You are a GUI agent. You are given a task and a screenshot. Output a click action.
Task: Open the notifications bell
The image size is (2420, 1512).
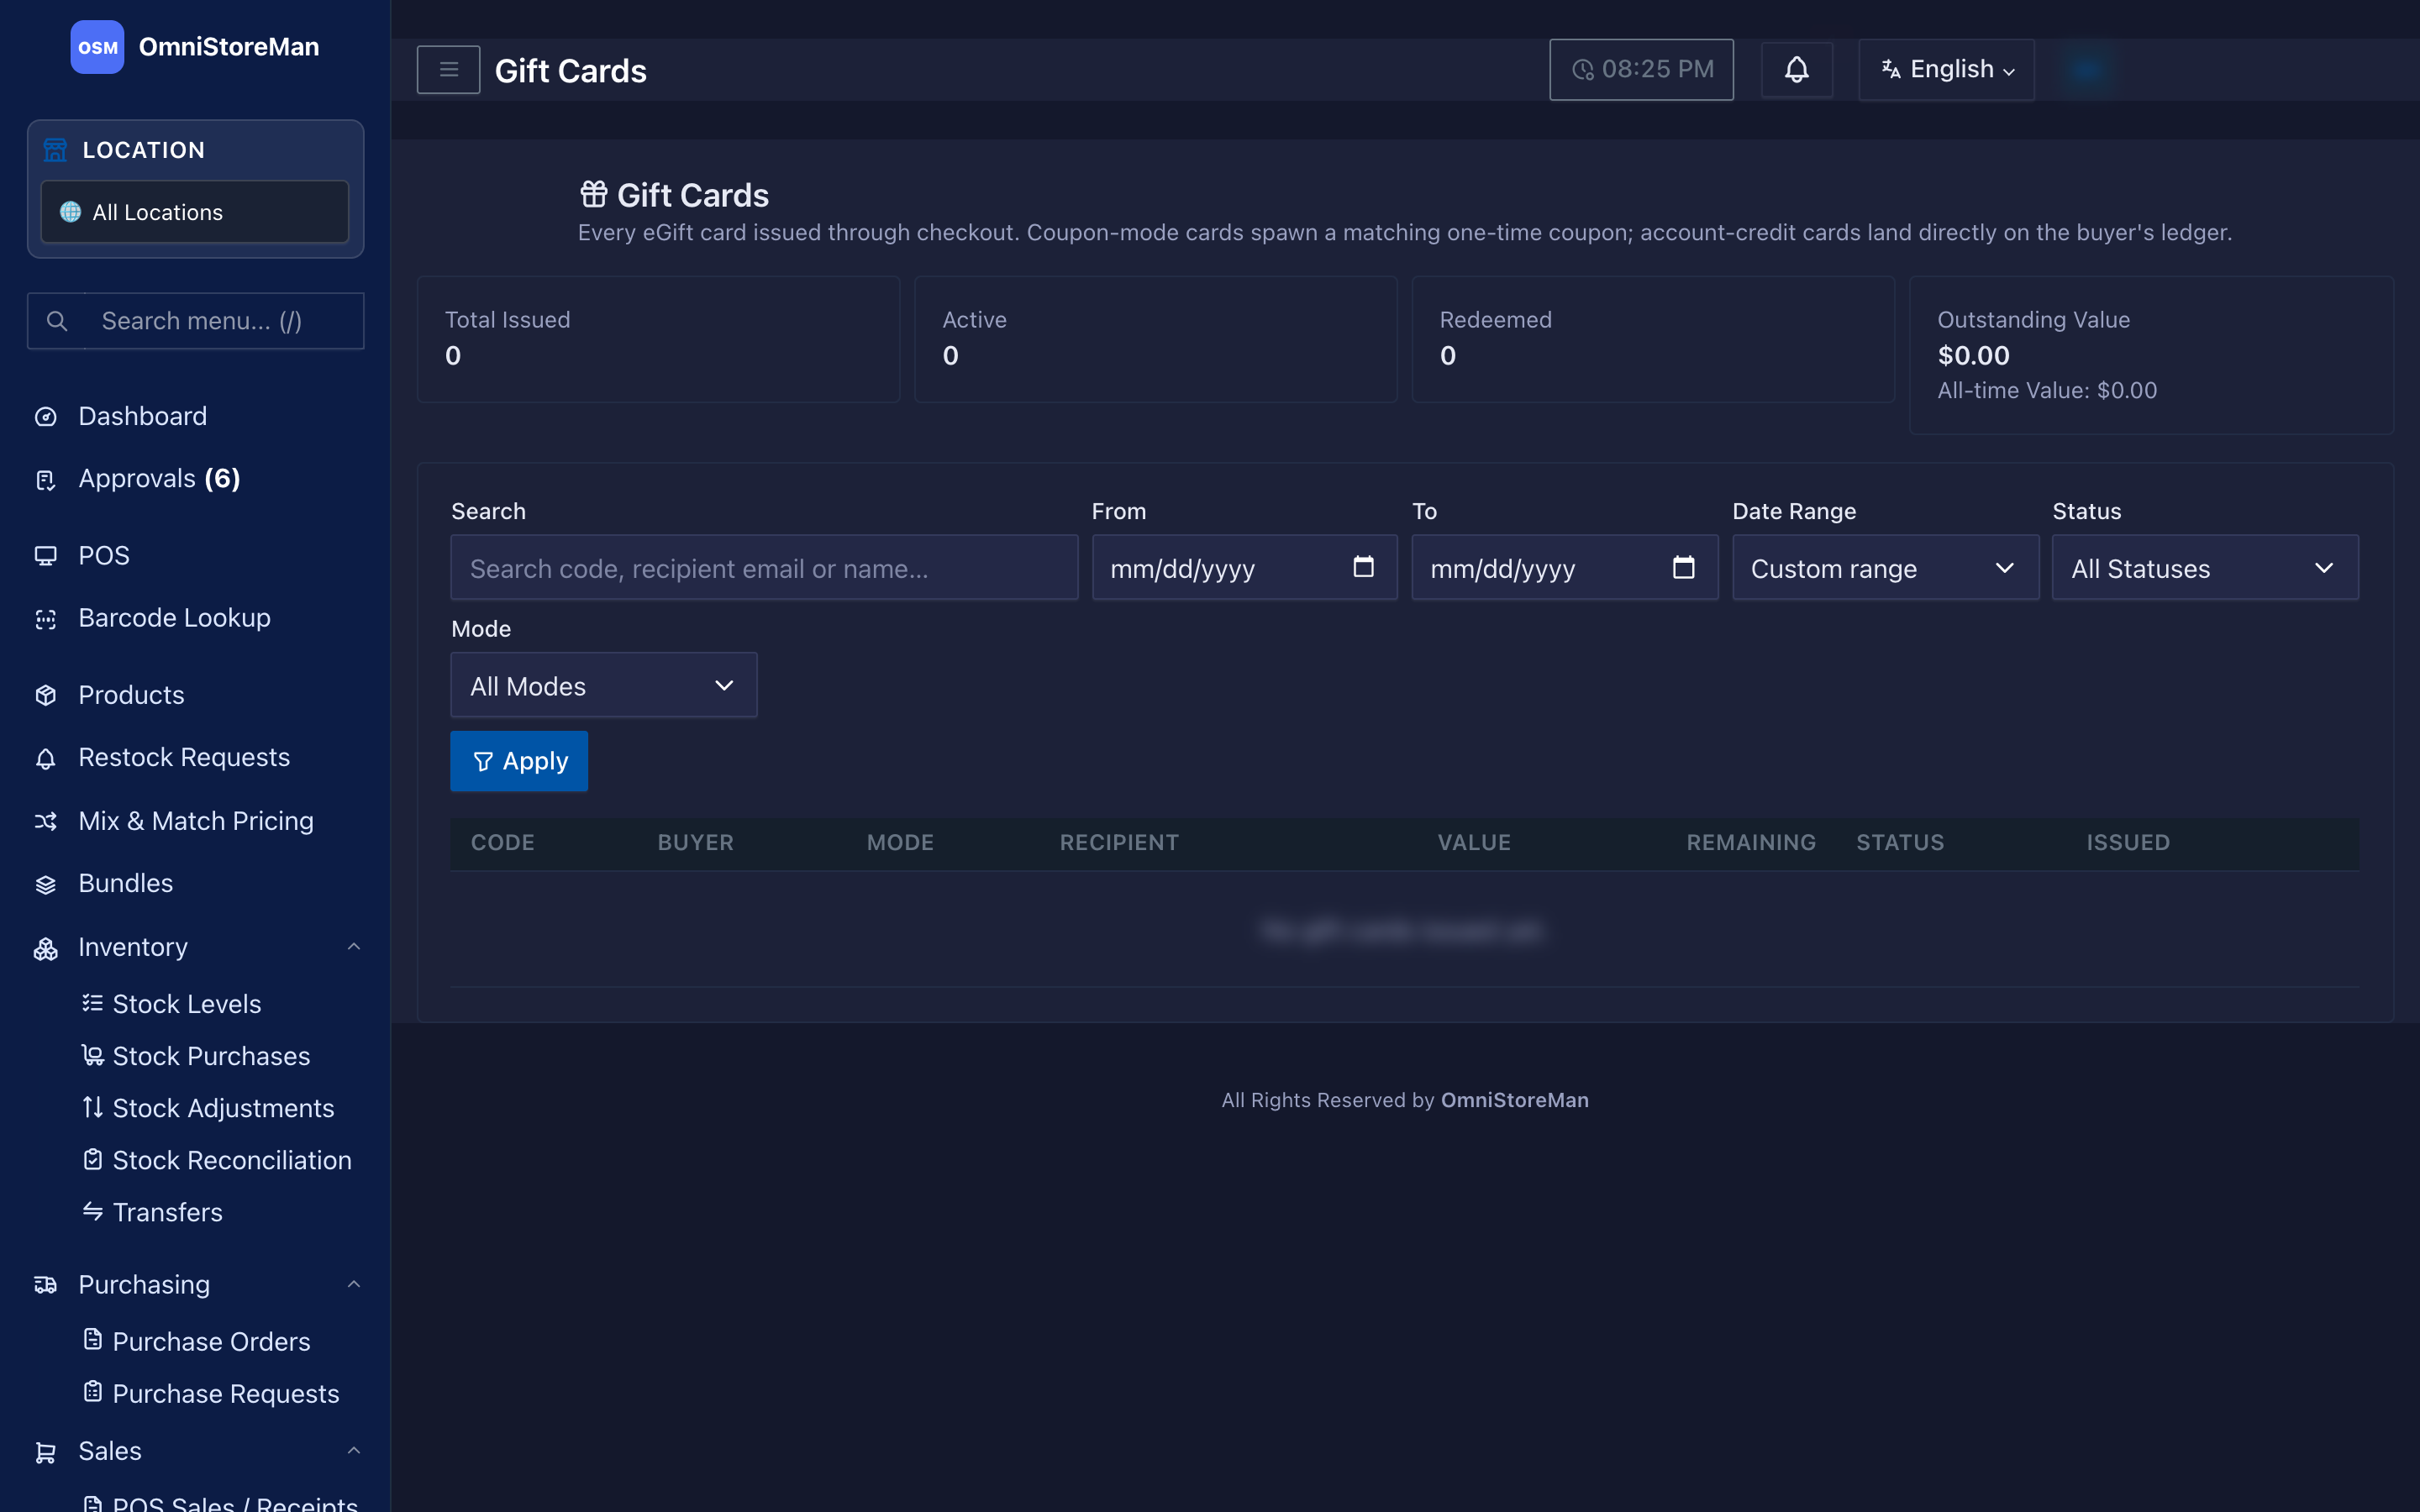coord(1796,70)
